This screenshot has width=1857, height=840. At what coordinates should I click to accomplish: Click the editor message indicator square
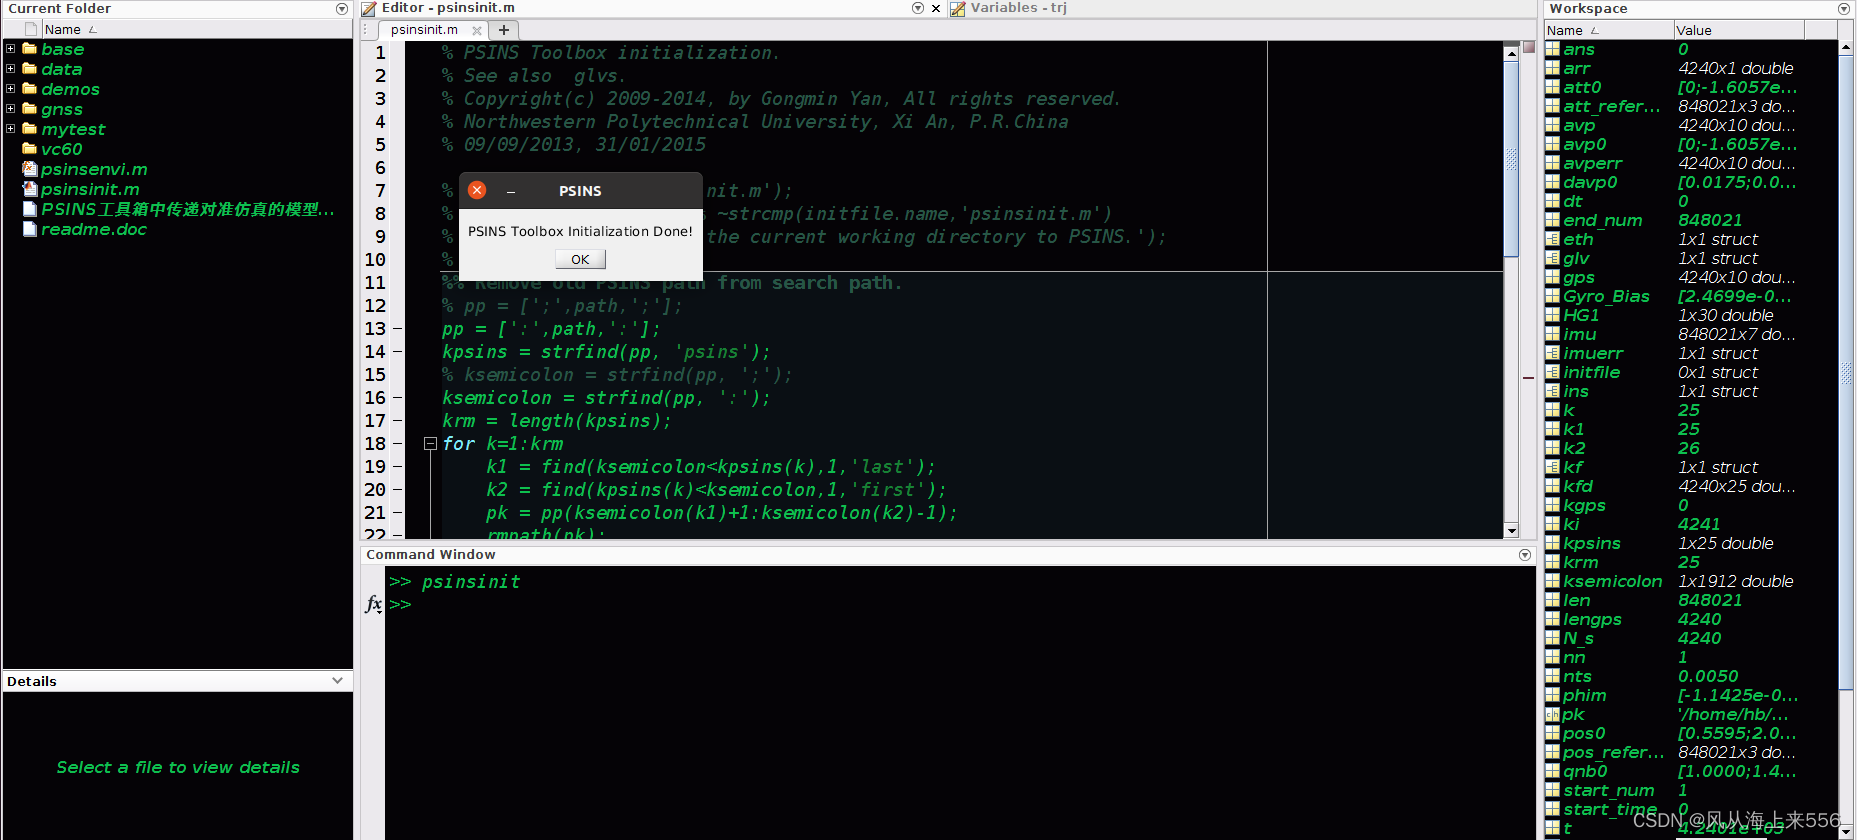coord(1528,47)
